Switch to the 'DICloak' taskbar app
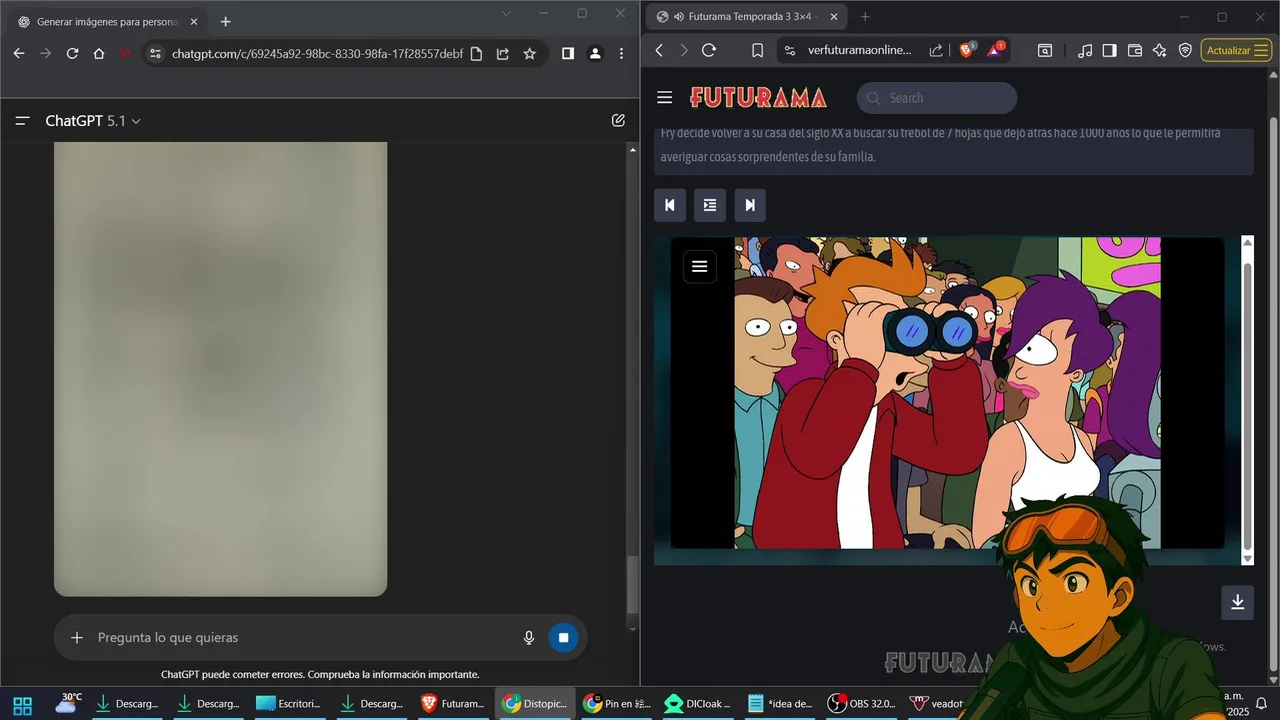This screenshot has width=1280, height=720. [x=699, y=704]
